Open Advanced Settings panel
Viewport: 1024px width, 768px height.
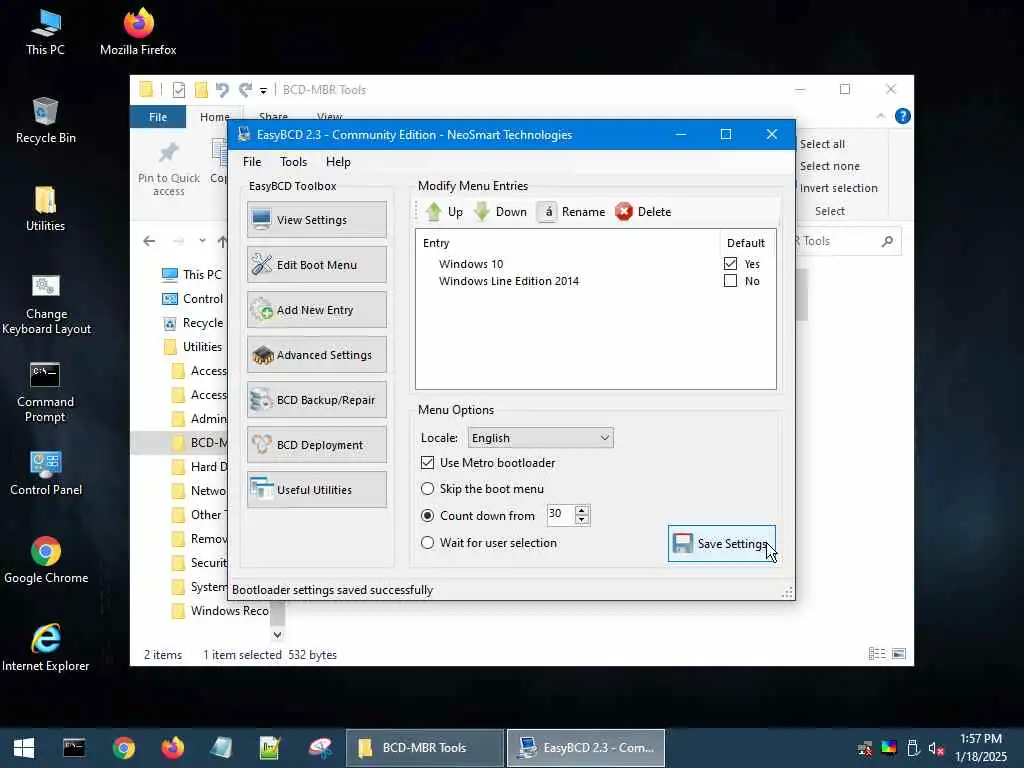tap(317, 355)
